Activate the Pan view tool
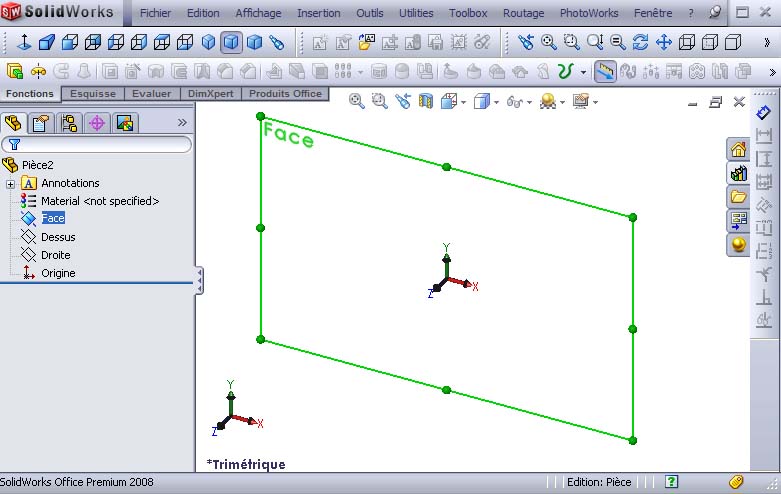This screenshot has height=494, width=781. (x=663, y=42)
